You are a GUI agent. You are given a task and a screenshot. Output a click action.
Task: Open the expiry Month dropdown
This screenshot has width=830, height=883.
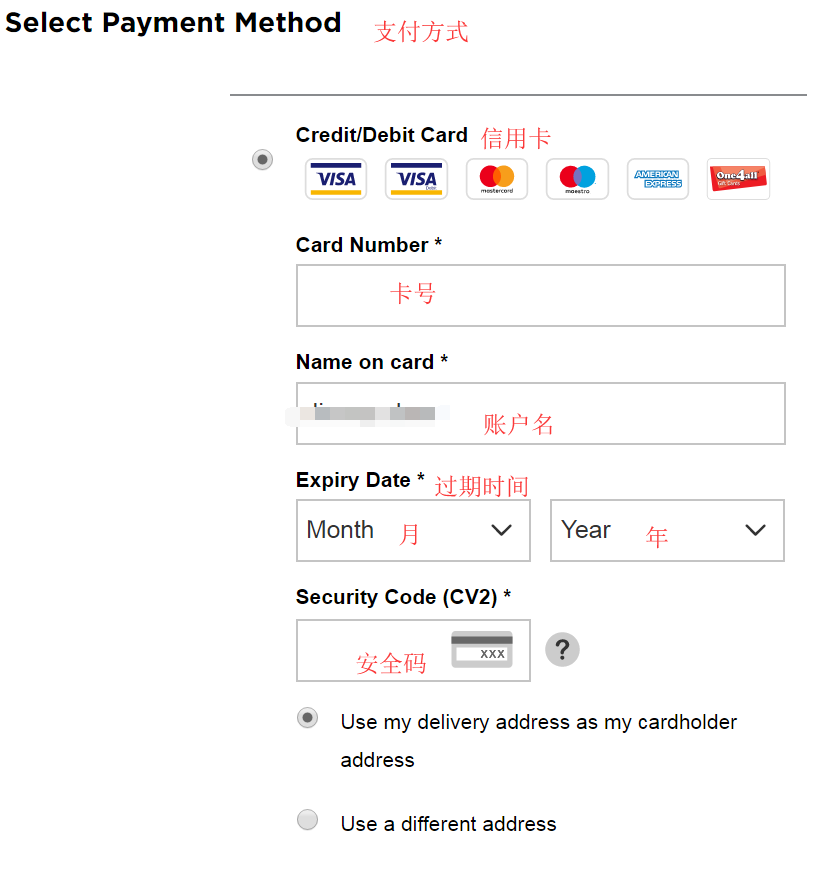coord(413,530)
